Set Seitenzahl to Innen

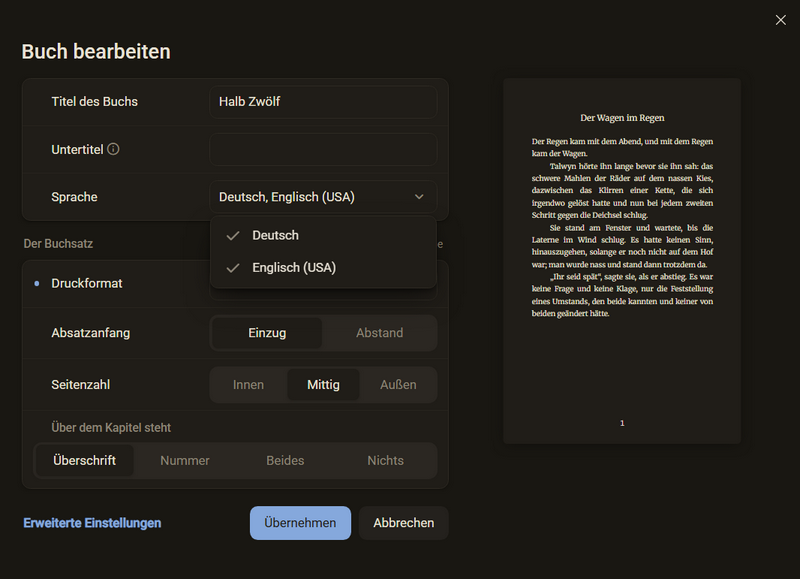(248, 385)
